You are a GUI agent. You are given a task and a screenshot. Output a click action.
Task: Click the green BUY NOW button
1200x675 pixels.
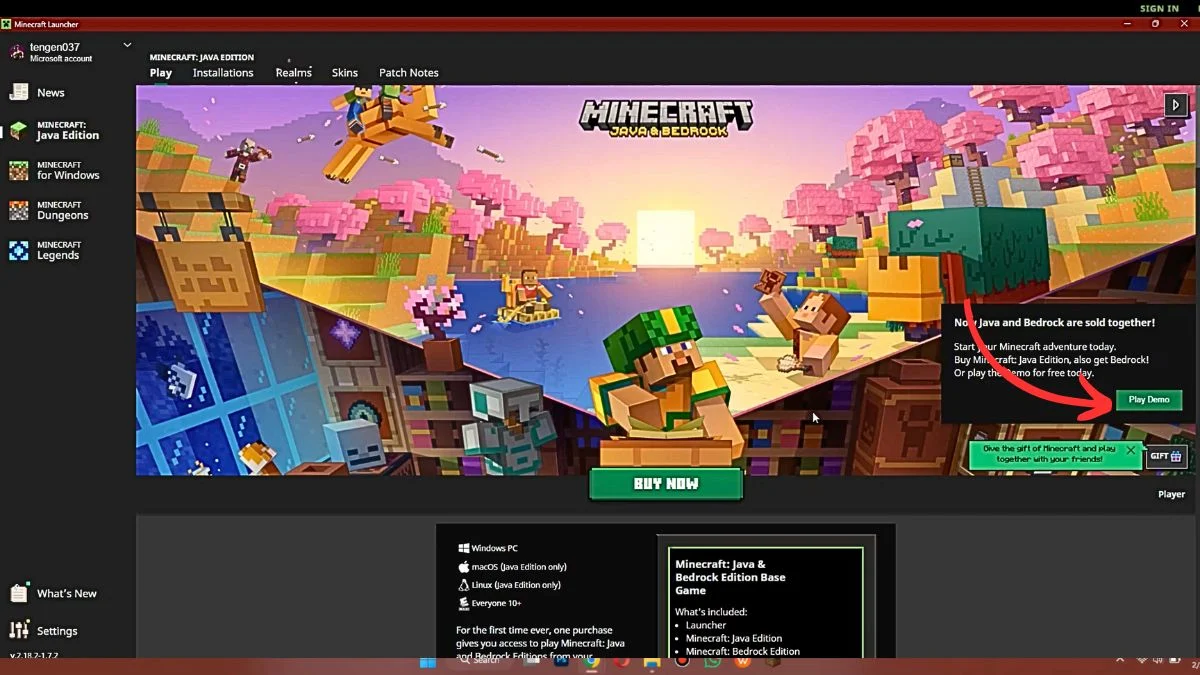tap(666, 484)
